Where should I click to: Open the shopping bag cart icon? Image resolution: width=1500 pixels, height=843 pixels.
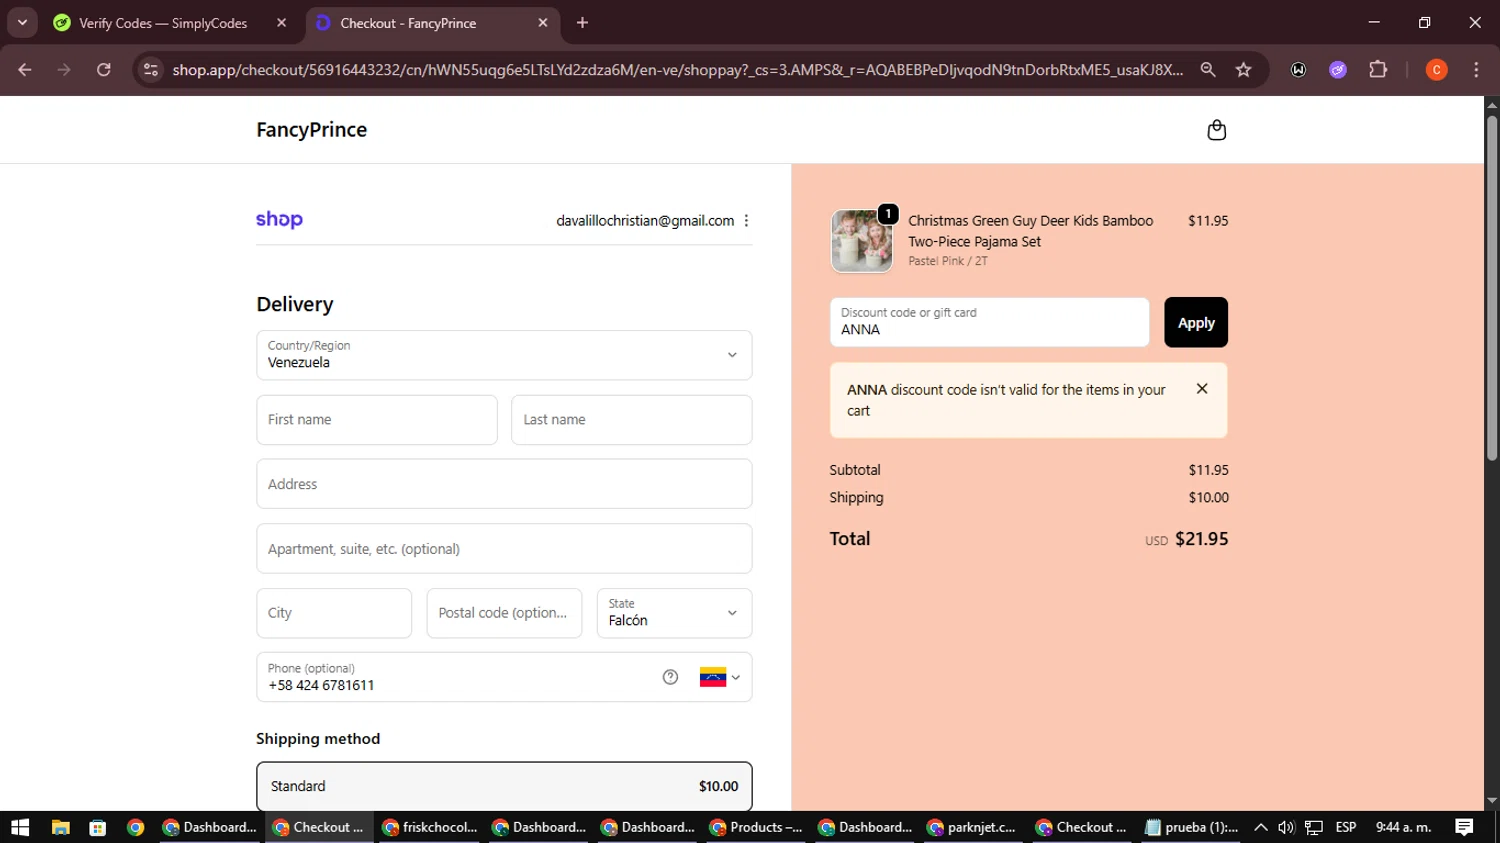pyautogui.click(x=1216, y=130)
